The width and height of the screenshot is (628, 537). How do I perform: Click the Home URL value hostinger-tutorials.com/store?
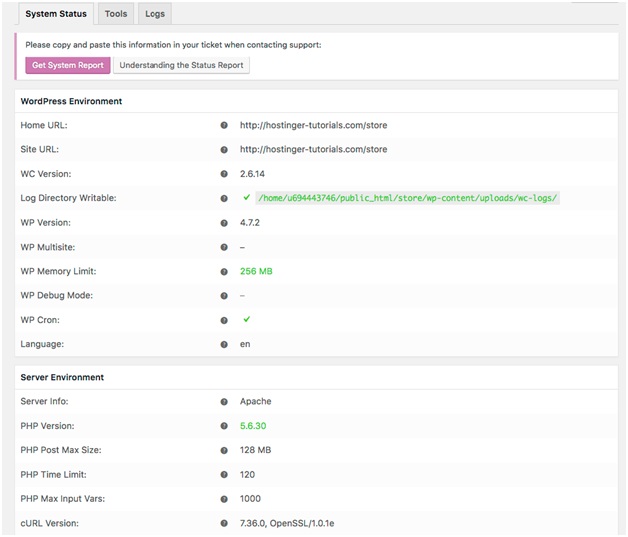(314, 125)
